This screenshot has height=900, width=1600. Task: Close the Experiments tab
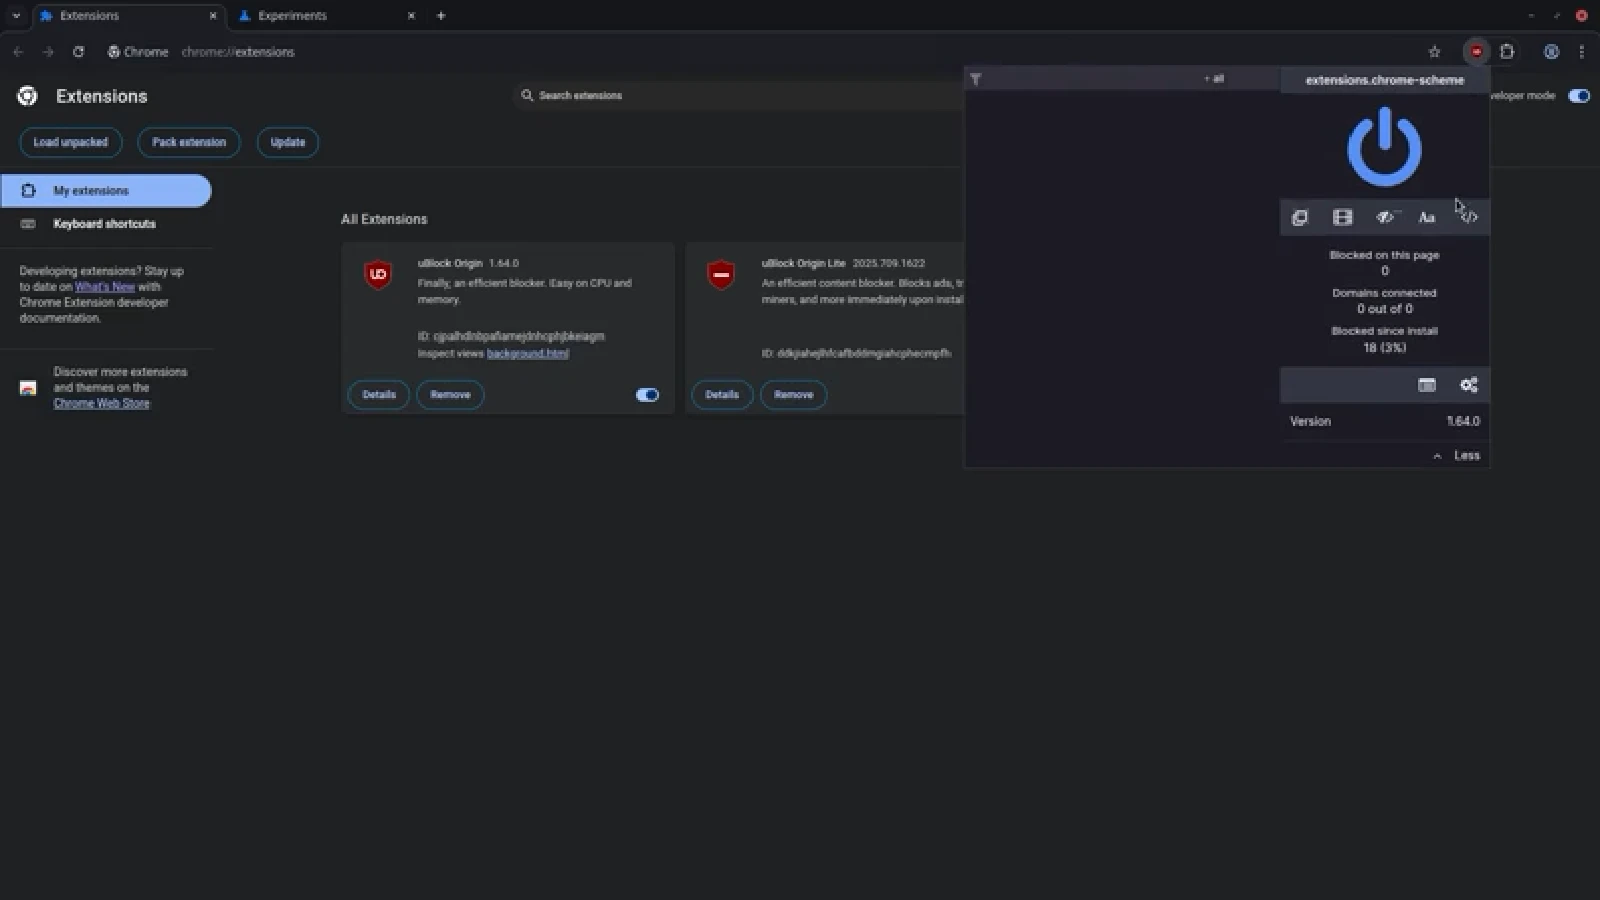[411, 16]
